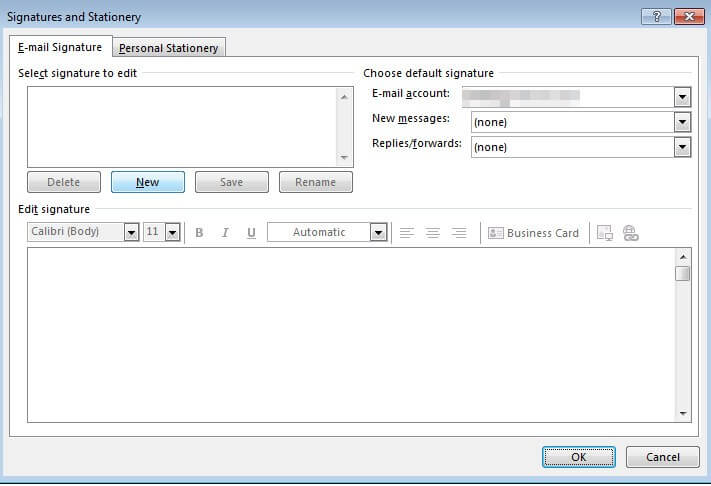
Task: Insert a picture into signature
Action: point(605,233)
